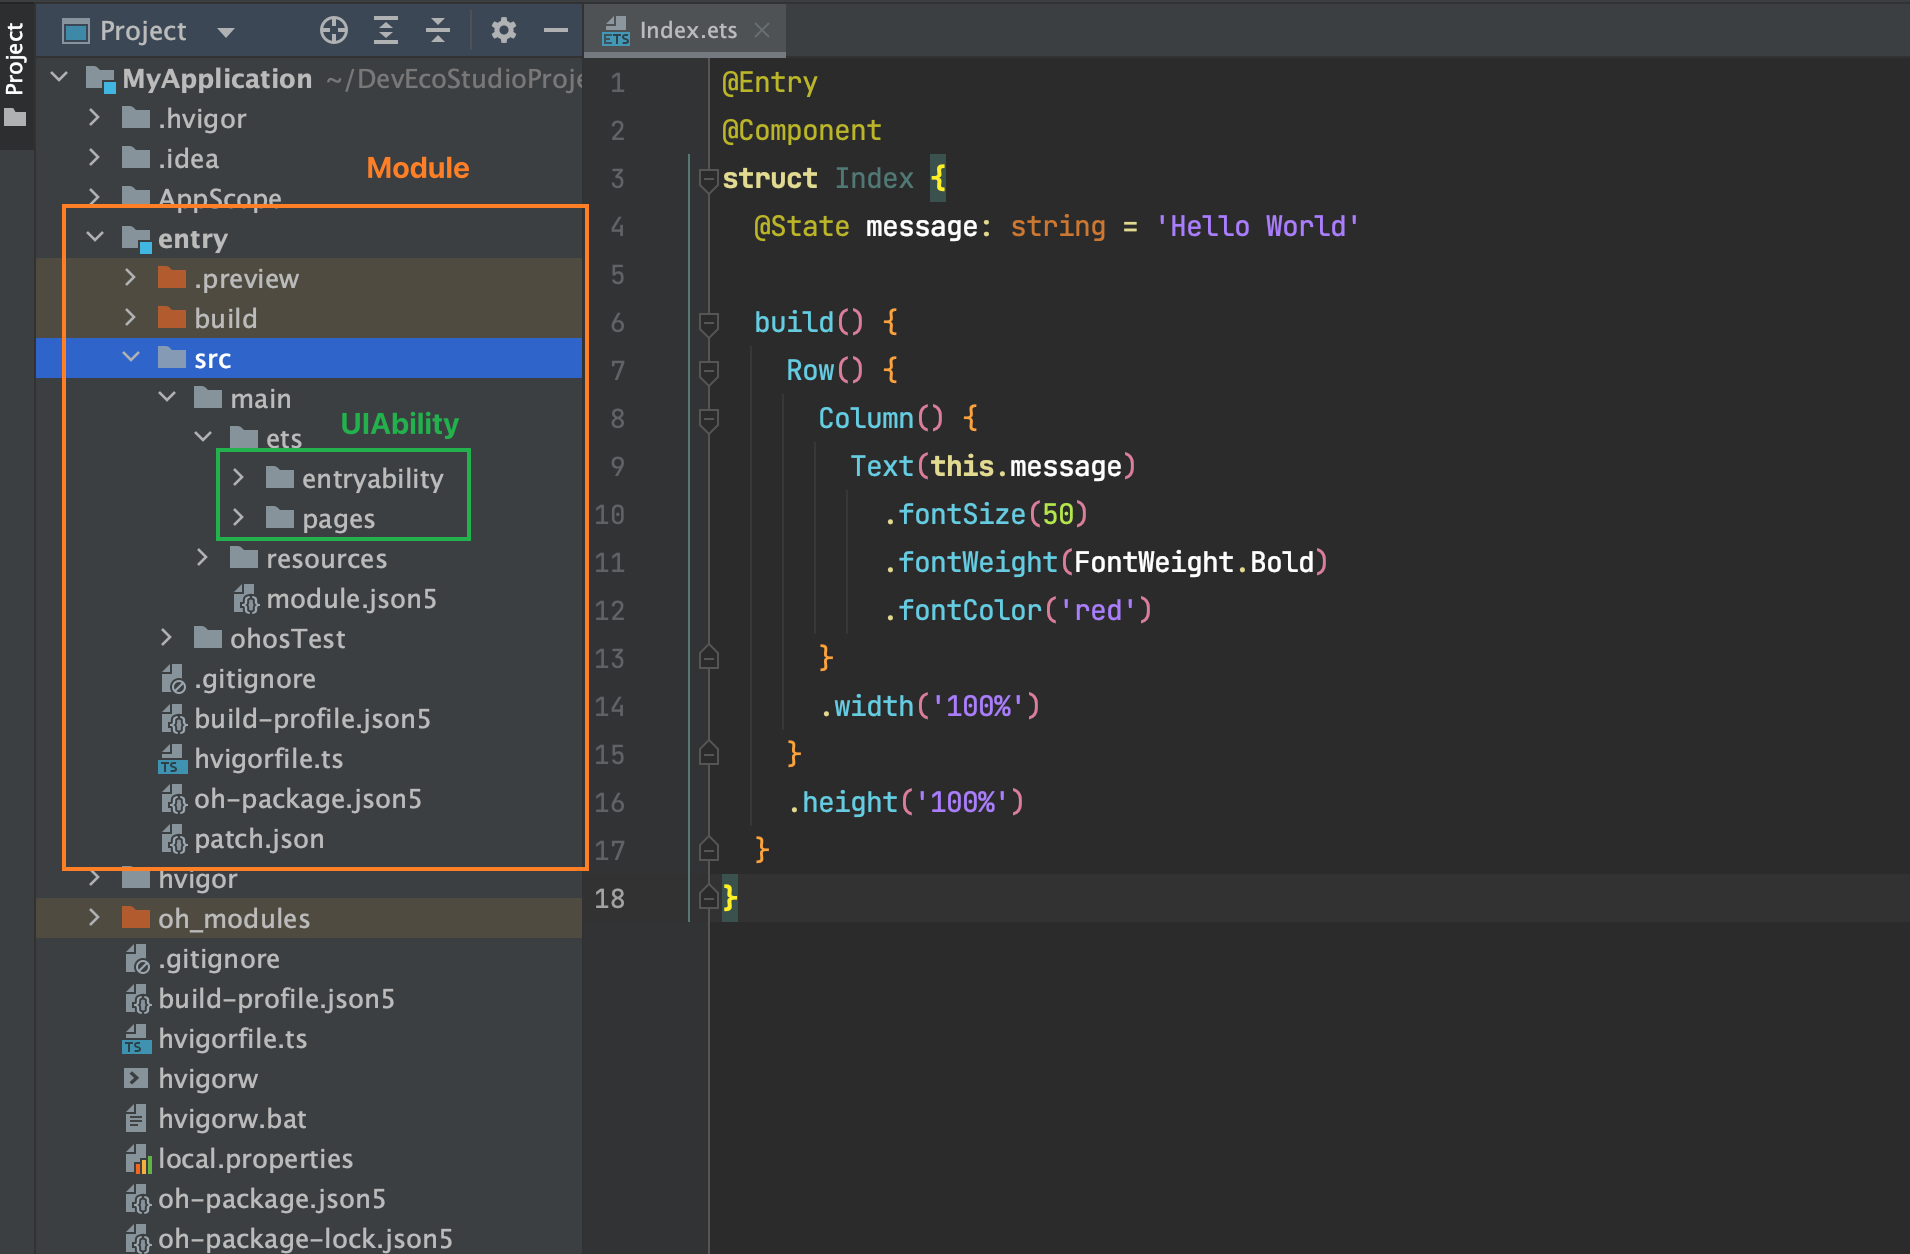
Task: Expand the ohosTest folder
Action: 166,638
